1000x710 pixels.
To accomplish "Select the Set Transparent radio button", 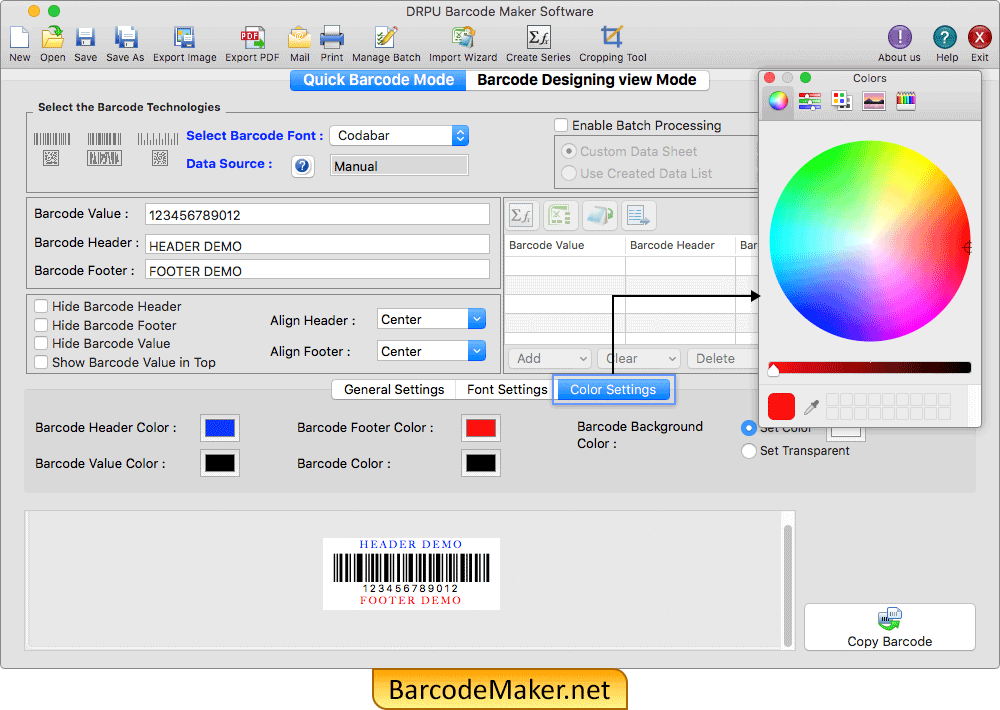I will coord(749,451).
